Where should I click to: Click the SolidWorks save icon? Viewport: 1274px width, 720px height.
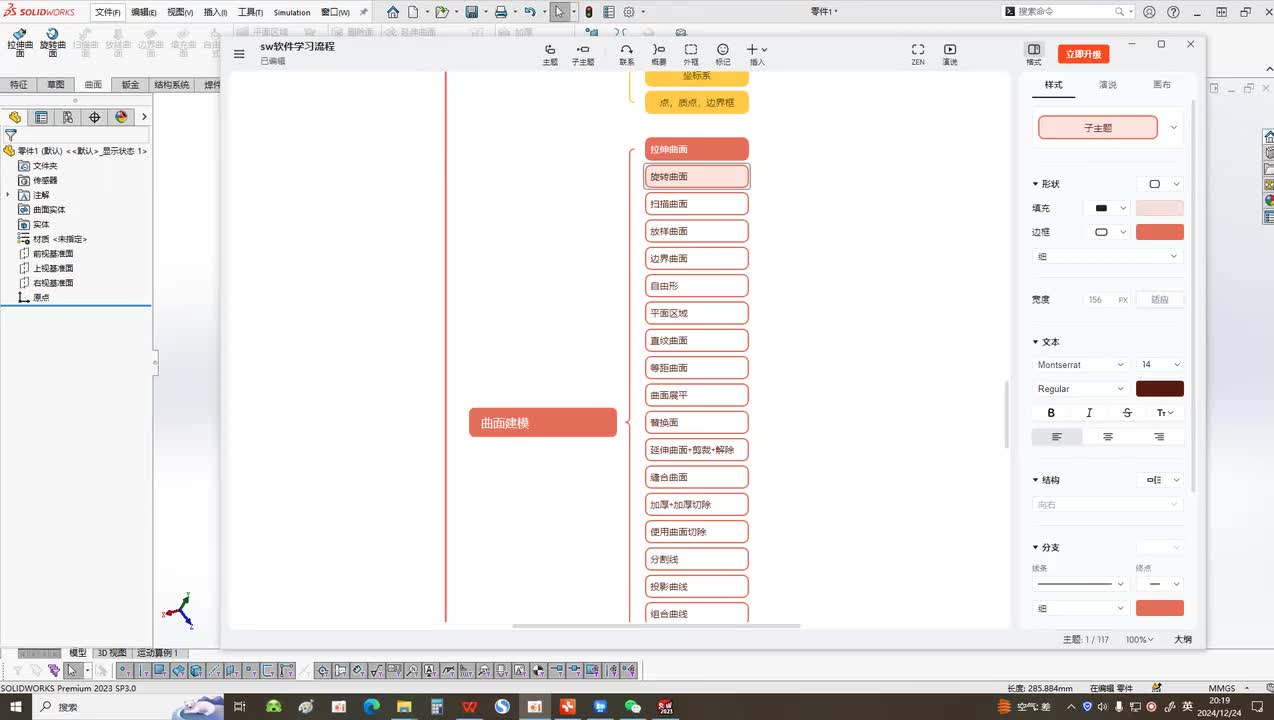click(x=471, y=12)
